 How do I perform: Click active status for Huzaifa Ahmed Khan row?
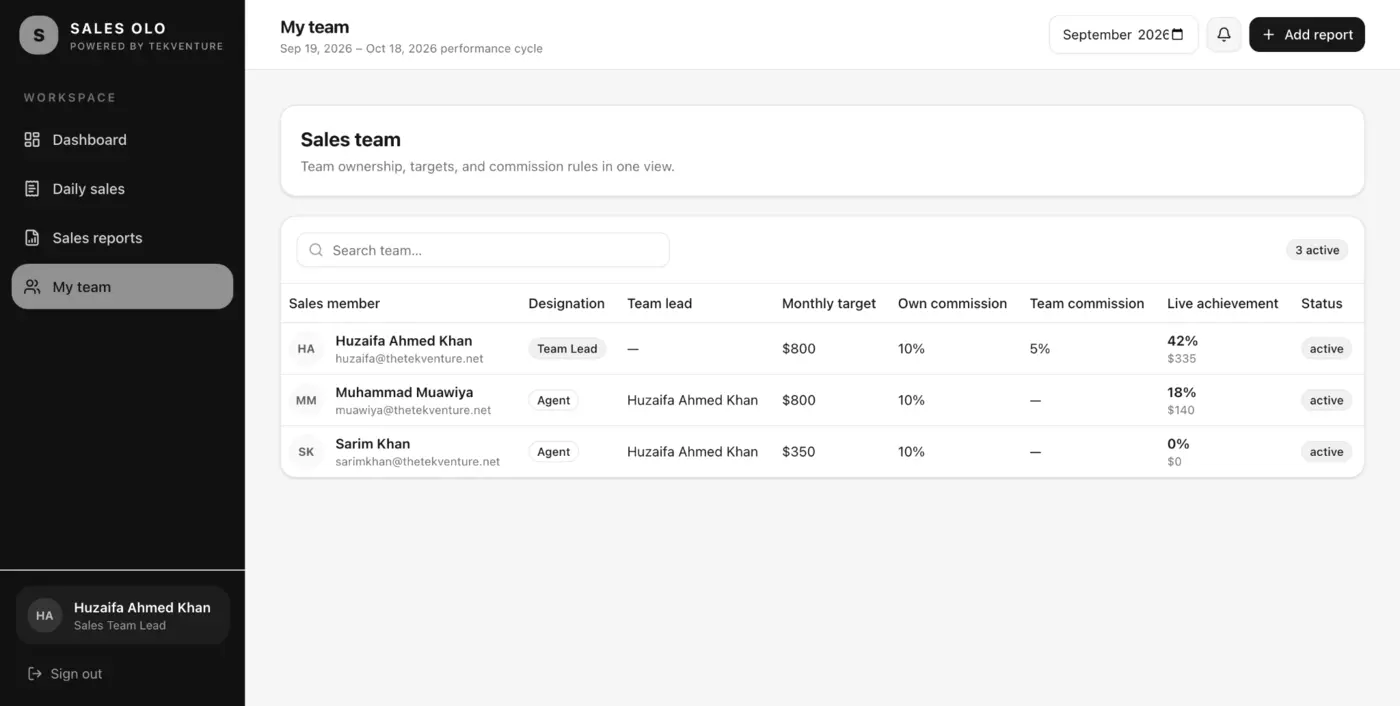pos(1326,349)
